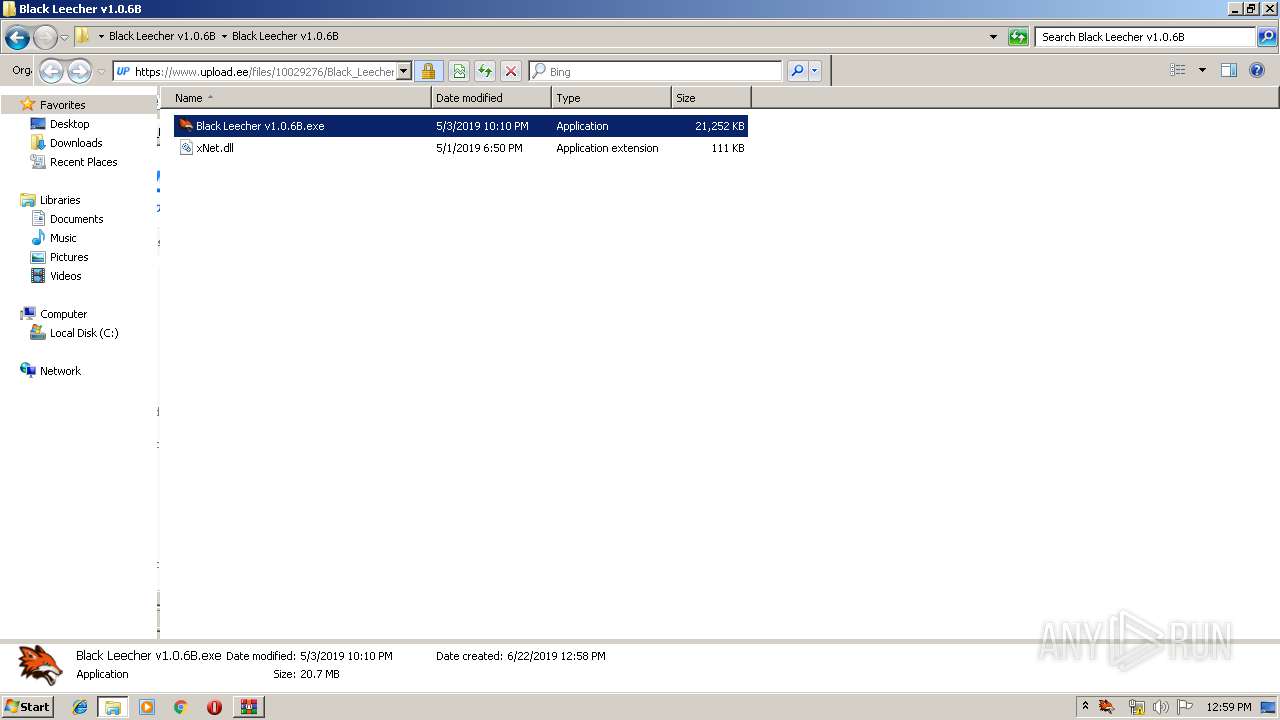Viewport: 1280px width, 720px height.
Task: Open Desktop in the Favorites list
Action: (69, 124)
